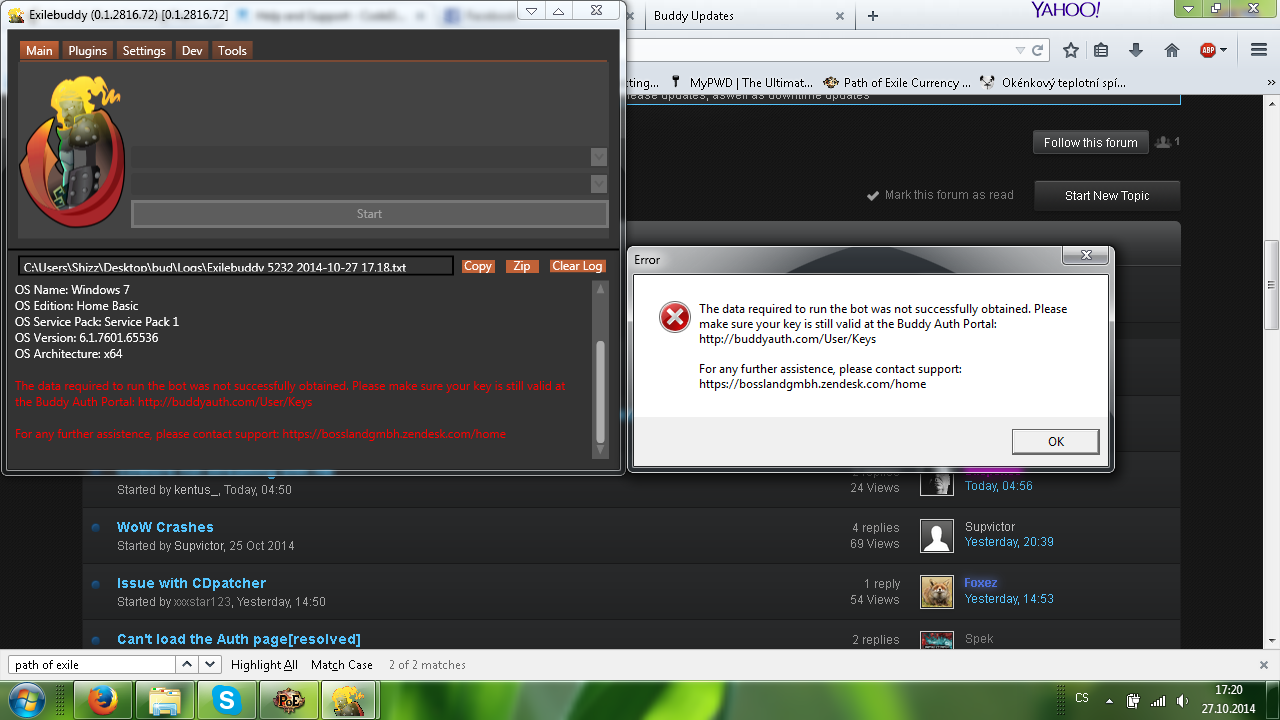
Task: Open the address bar history dropdown arrow
Action: [1020, 50]
